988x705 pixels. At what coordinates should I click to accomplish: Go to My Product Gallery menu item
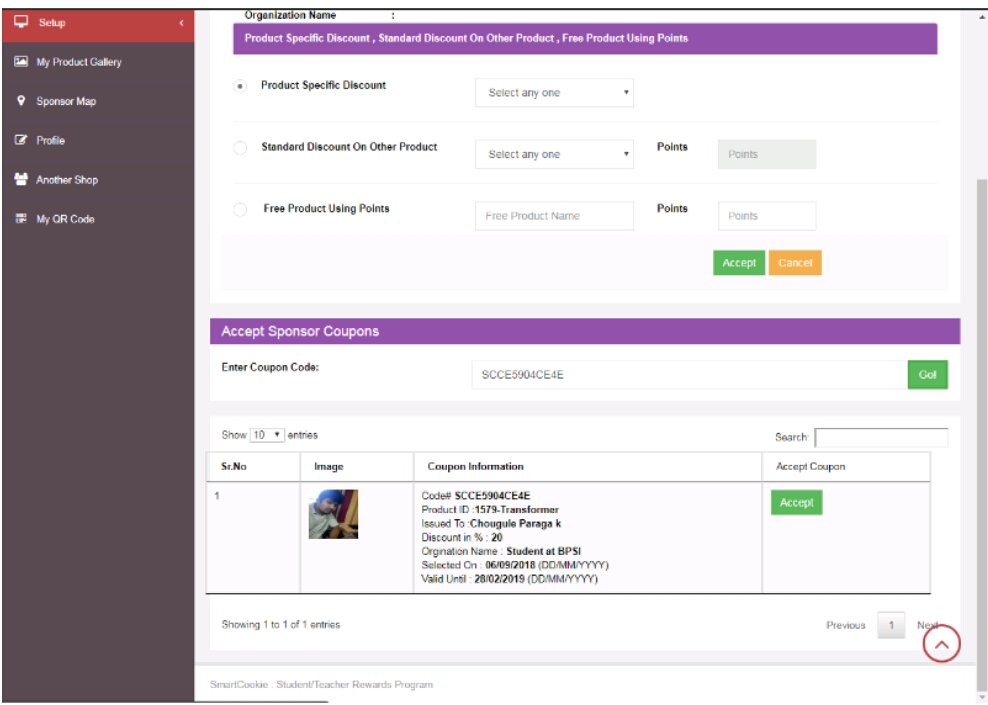(x=78, y=62)
